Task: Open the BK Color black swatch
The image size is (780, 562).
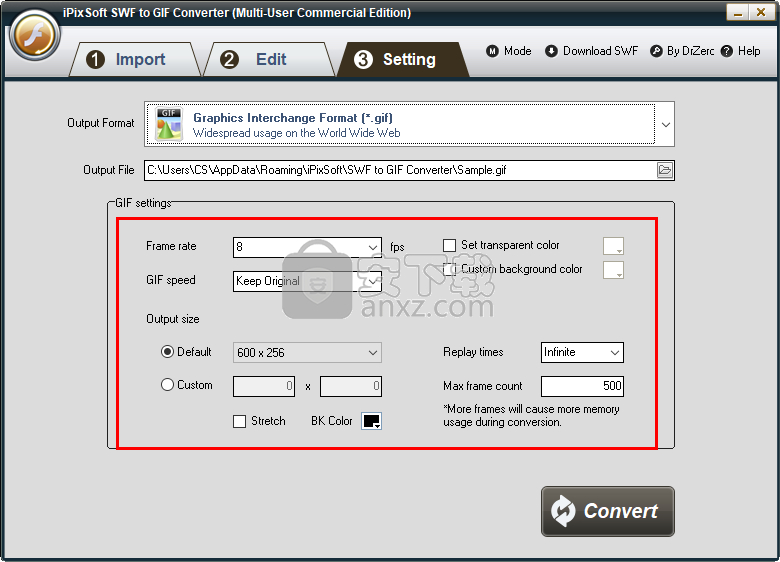Action: (x=372, y=421)
